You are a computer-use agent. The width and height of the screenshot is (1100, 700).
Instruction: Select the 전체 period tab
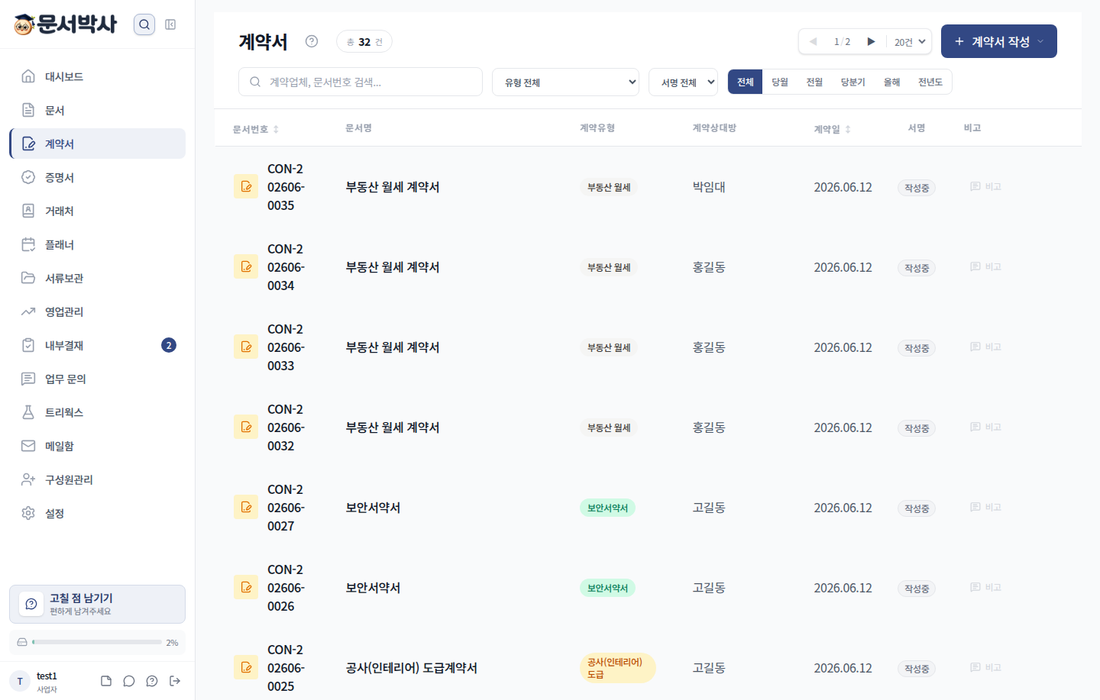[745, 82]
